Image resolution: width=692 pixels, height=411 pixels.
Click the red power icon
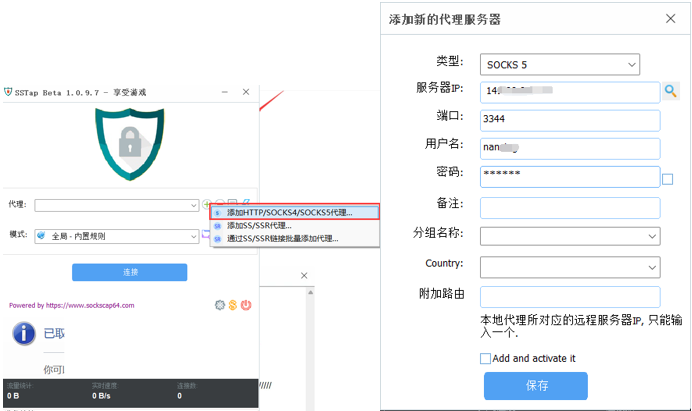(245, 305)
